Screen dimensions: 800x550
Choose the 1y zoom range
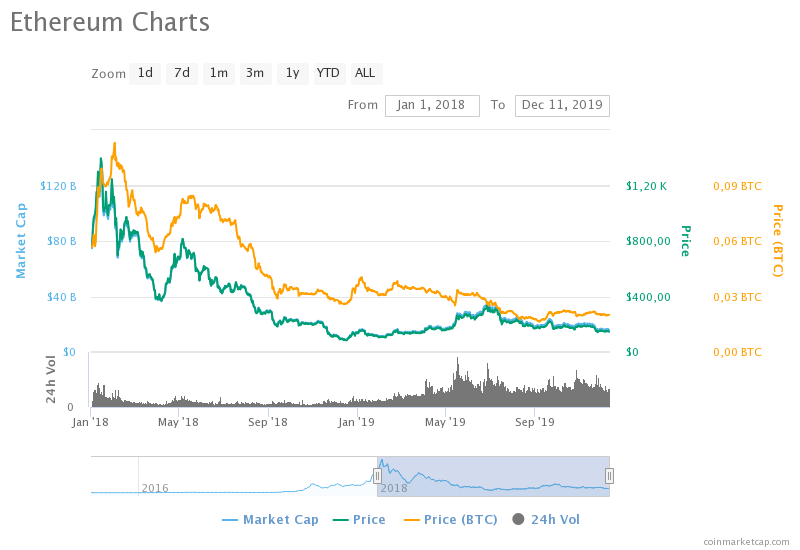tap(292, 73)
